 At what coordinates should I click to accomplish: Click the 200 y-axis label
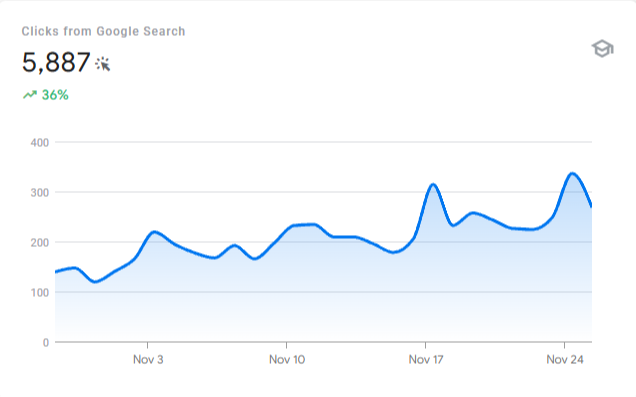pyautogui.click(x=40, y=243)
